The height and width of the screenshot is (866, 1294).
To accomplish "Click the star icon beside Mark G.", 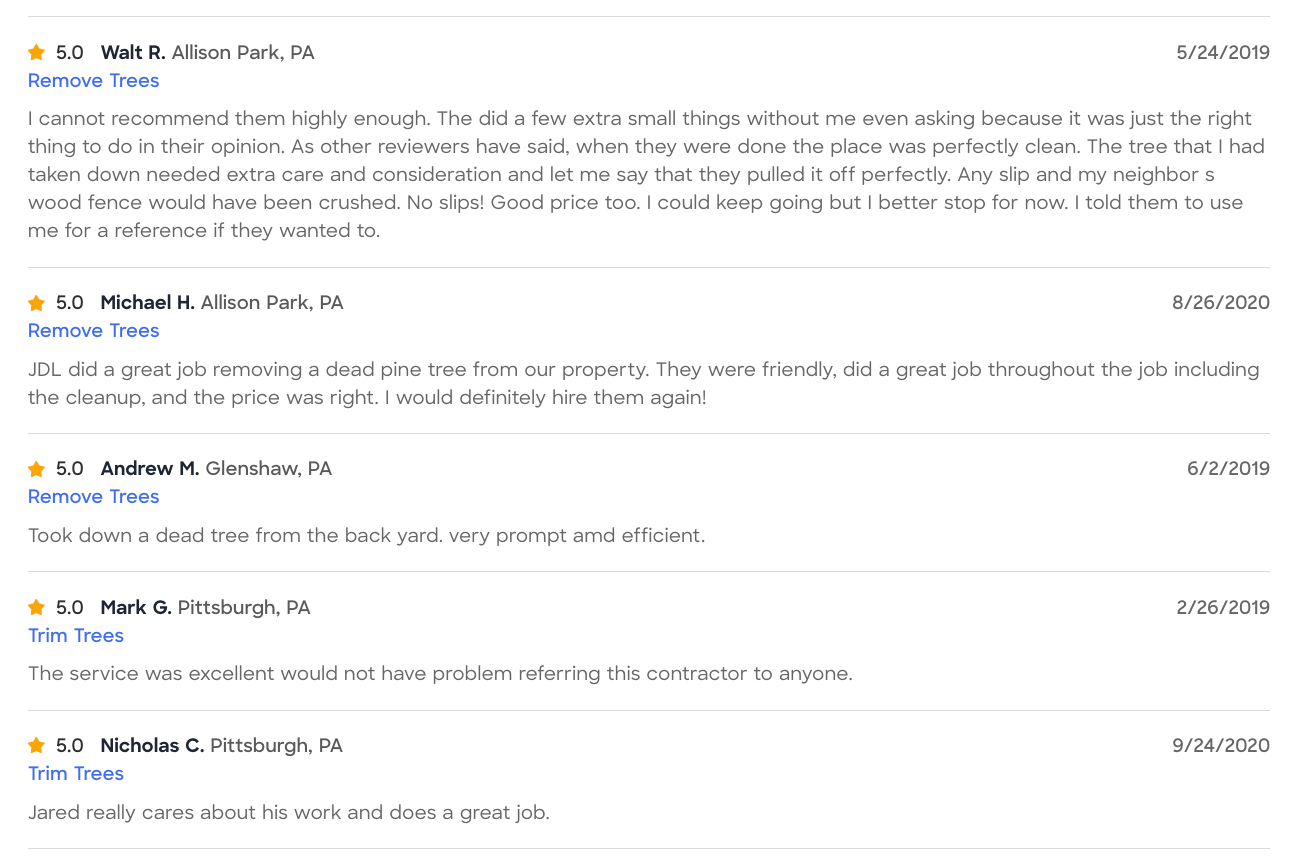I will [37, 607].
